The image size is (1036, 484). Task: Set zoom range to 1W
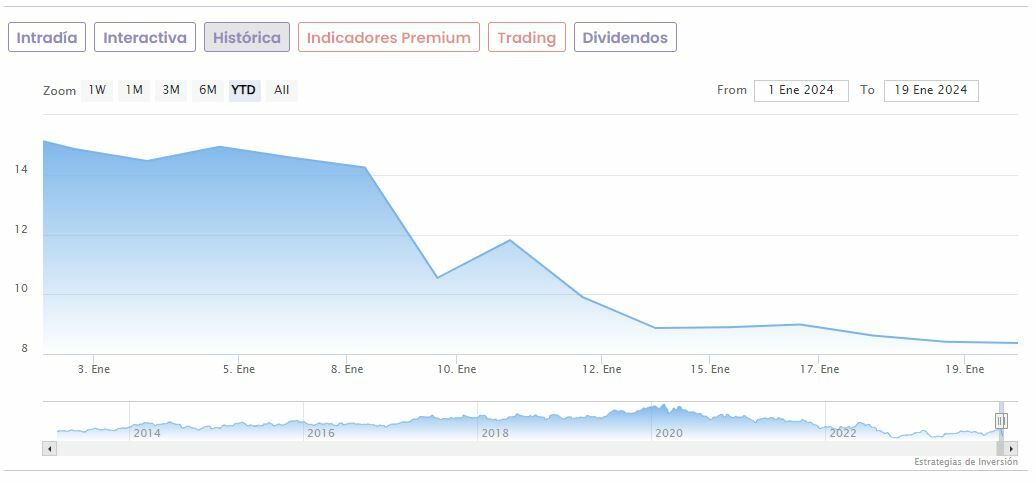pos(97,90)
